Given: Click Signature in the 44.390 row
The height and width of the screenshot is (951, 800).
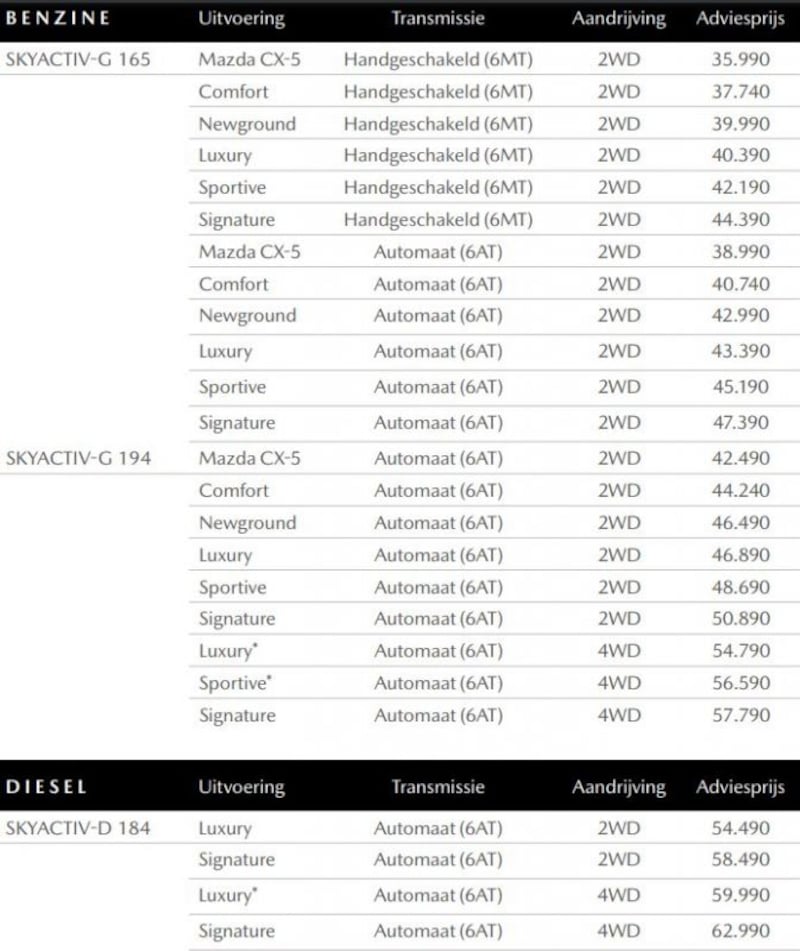Looking at the screenshot, I should coord(237,220).
